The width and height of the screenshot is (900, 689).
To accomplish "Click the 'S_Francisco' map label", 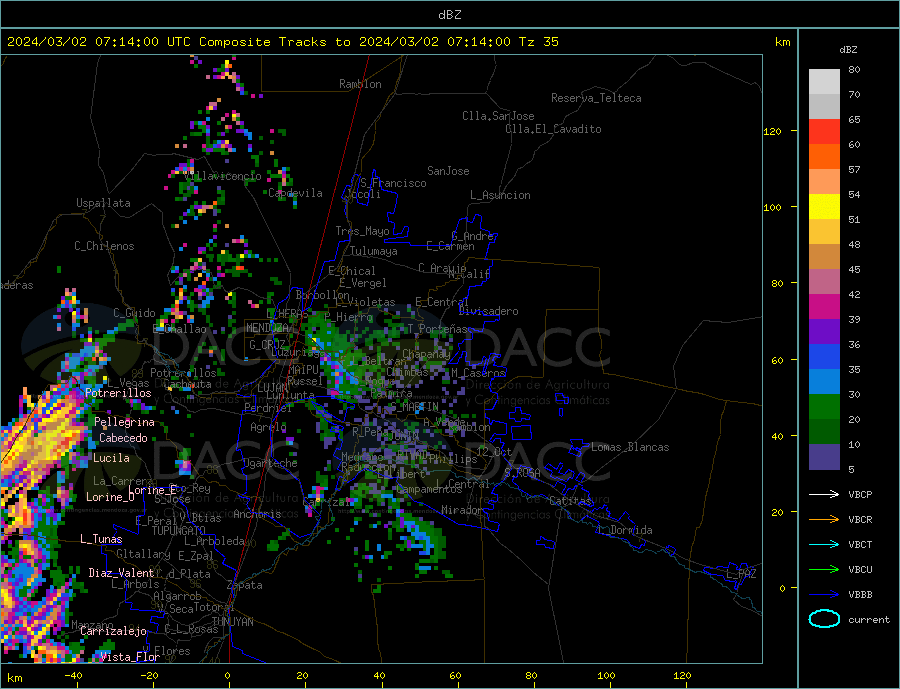I will (x=393, y=183).
